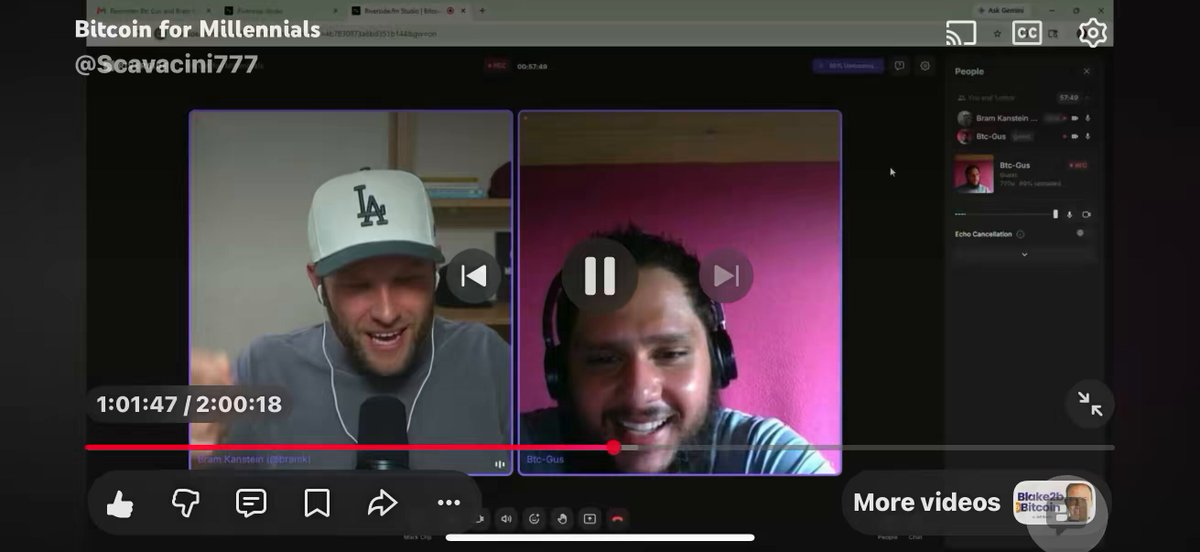
Task: Toggle Bram Kanstein's microphone in People list
Action: [x=1088, y=118]
